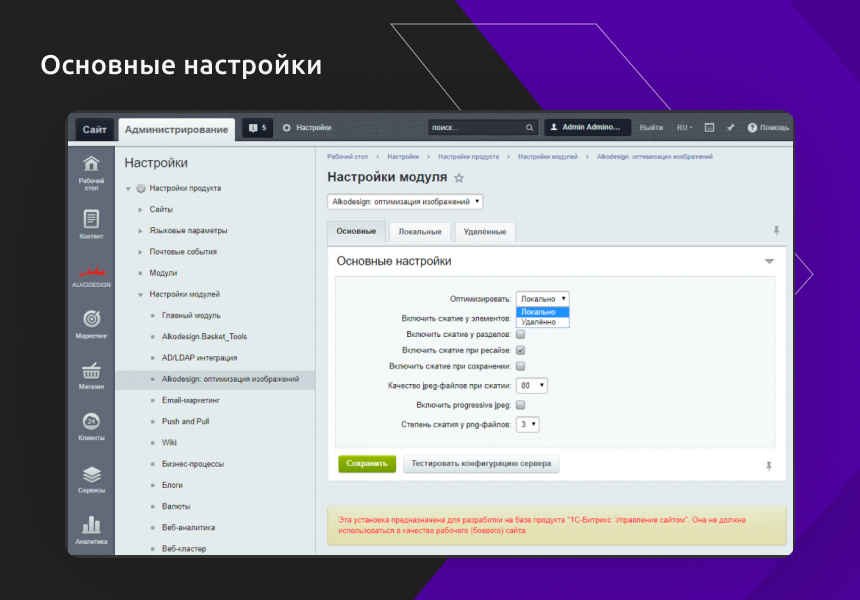This screenshot has height=600, width=860.
Task: Open the Клиенты section icon
Action: click(x=91, y=421)
